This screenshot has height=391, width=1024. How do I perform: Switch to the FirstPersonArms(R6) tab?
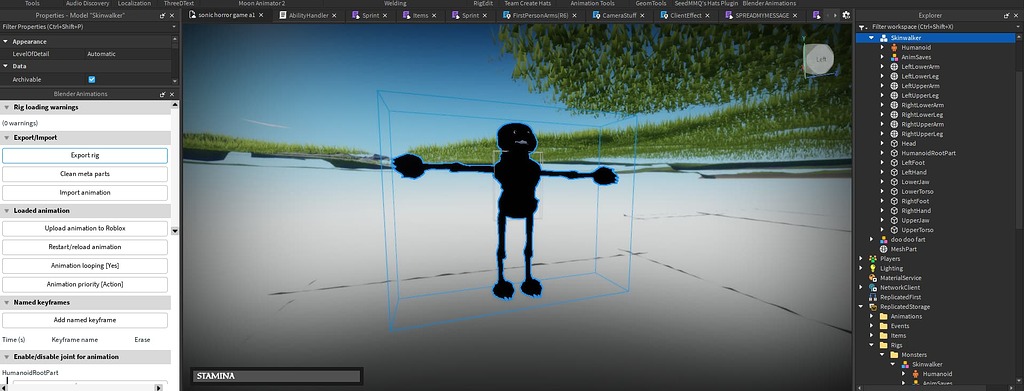pyautogui.click(x=541, y=15)
